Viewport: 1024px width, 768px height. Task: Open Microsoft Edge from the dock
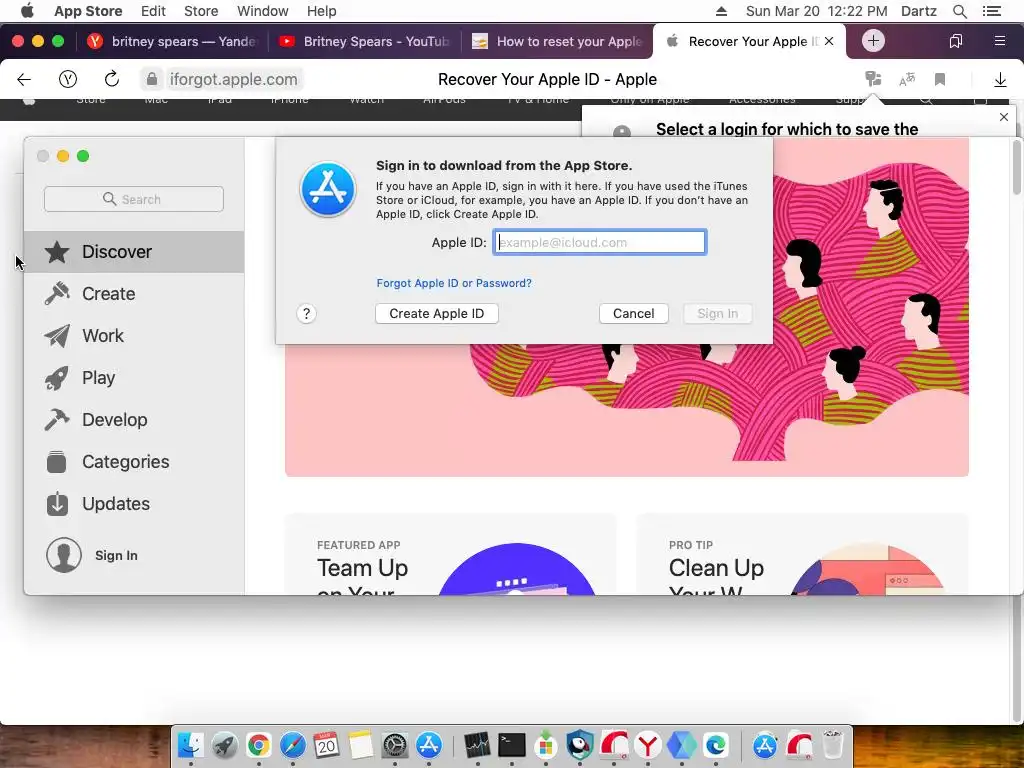[716, 744]
